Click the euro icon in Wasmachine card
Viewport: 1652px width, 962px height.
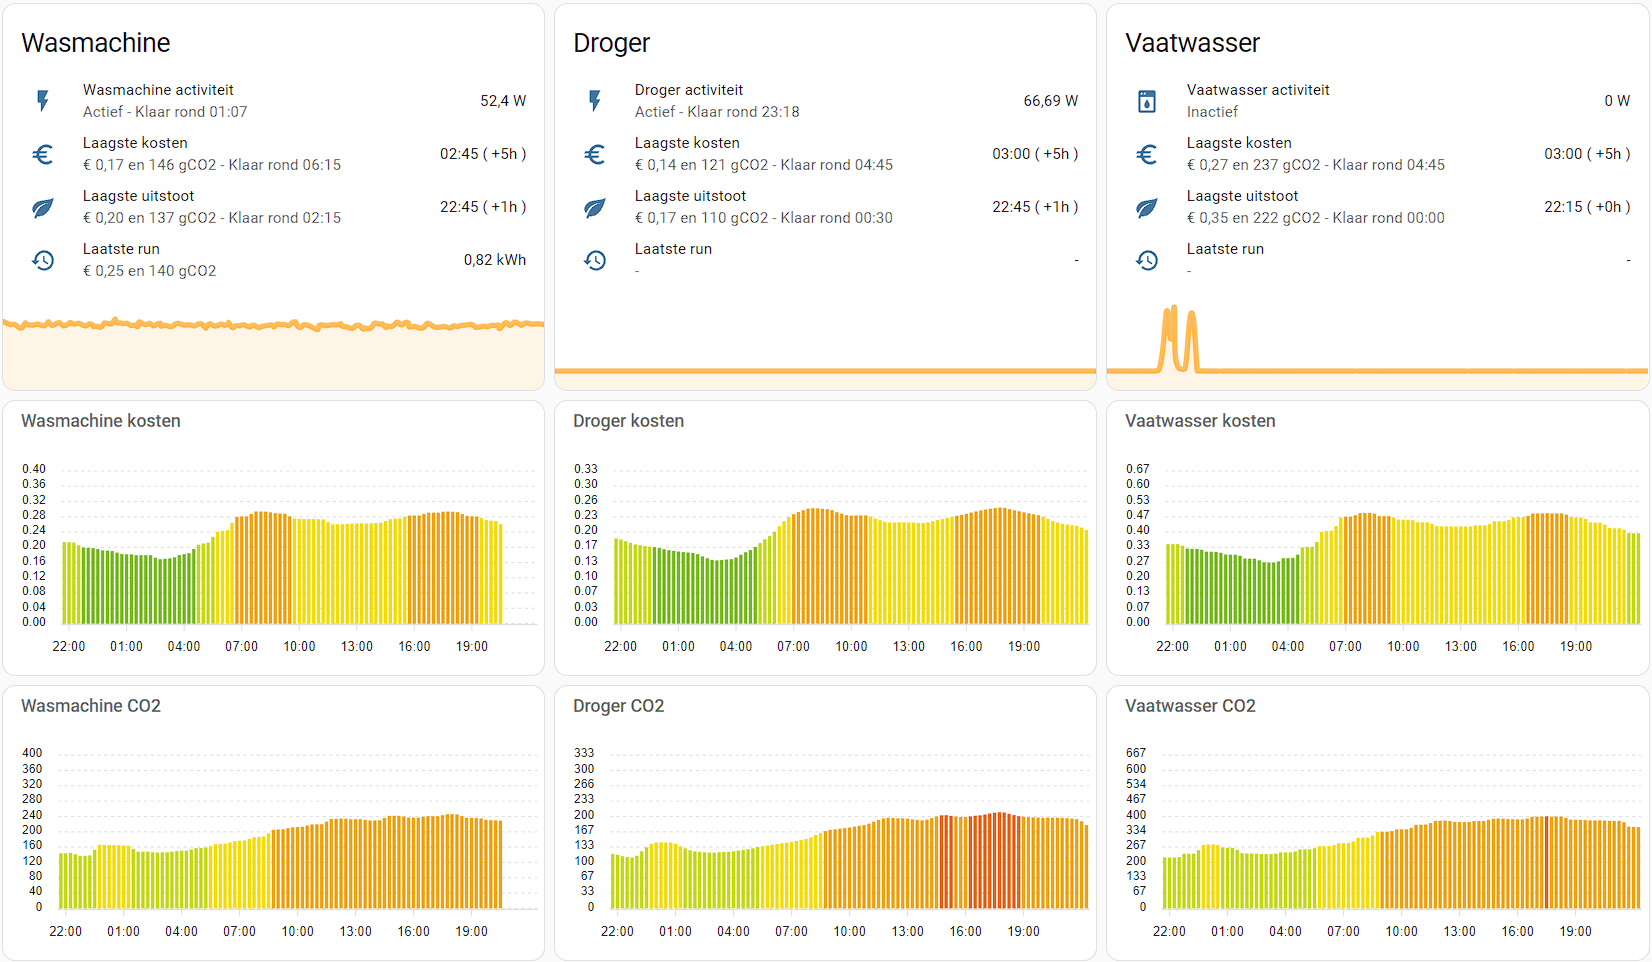click(x=43, y=154)
